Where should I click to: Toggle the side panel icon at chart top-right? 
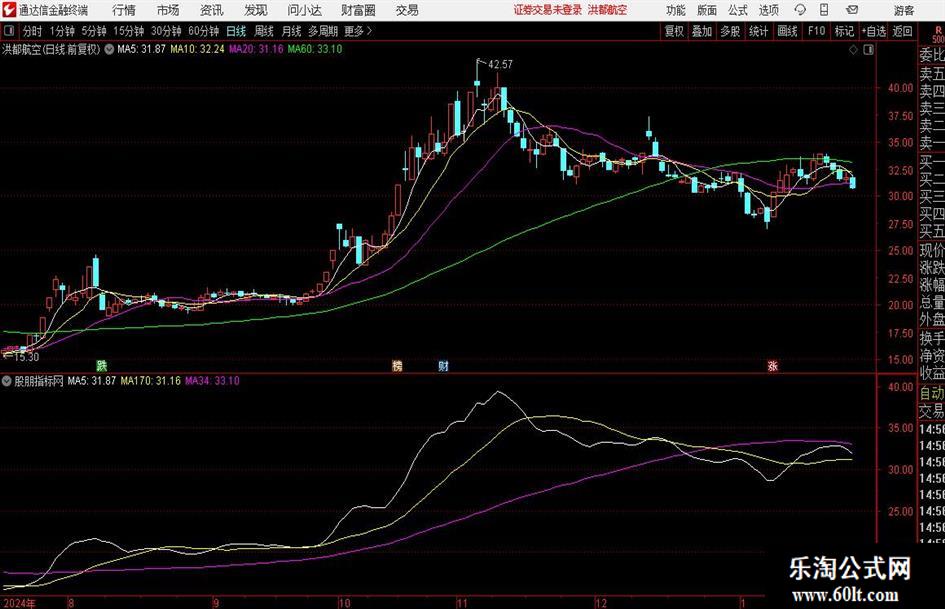868,50
